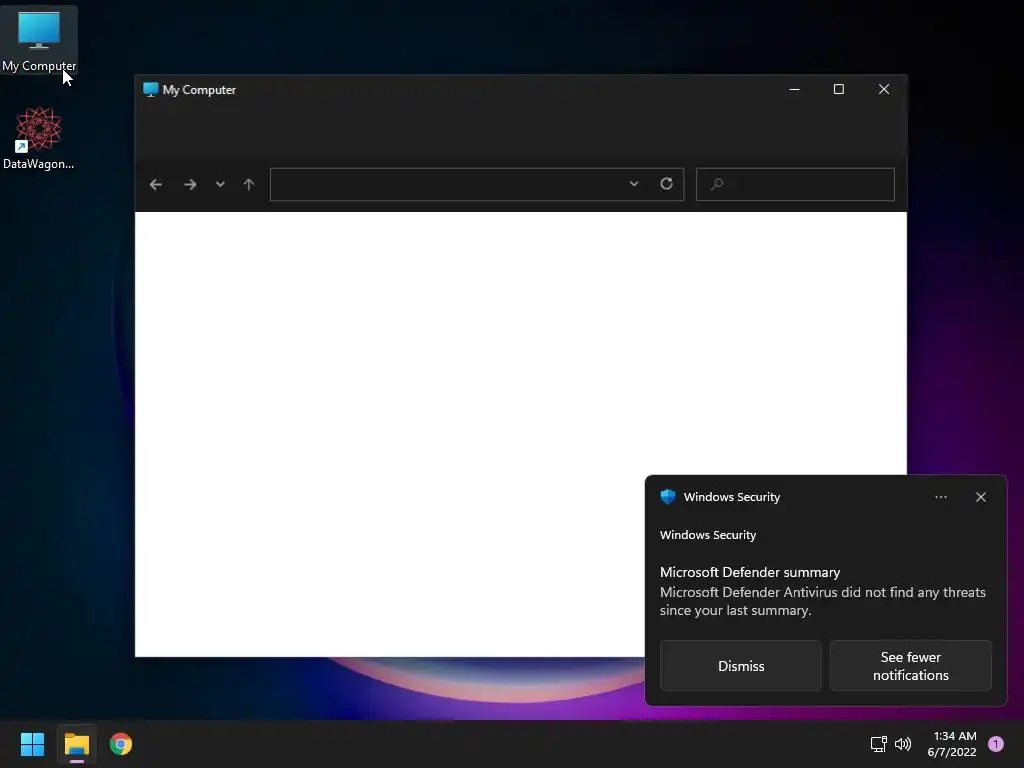Dismiss the Microsoft Defender summary
1024x768 pixels.
(741, 666)
